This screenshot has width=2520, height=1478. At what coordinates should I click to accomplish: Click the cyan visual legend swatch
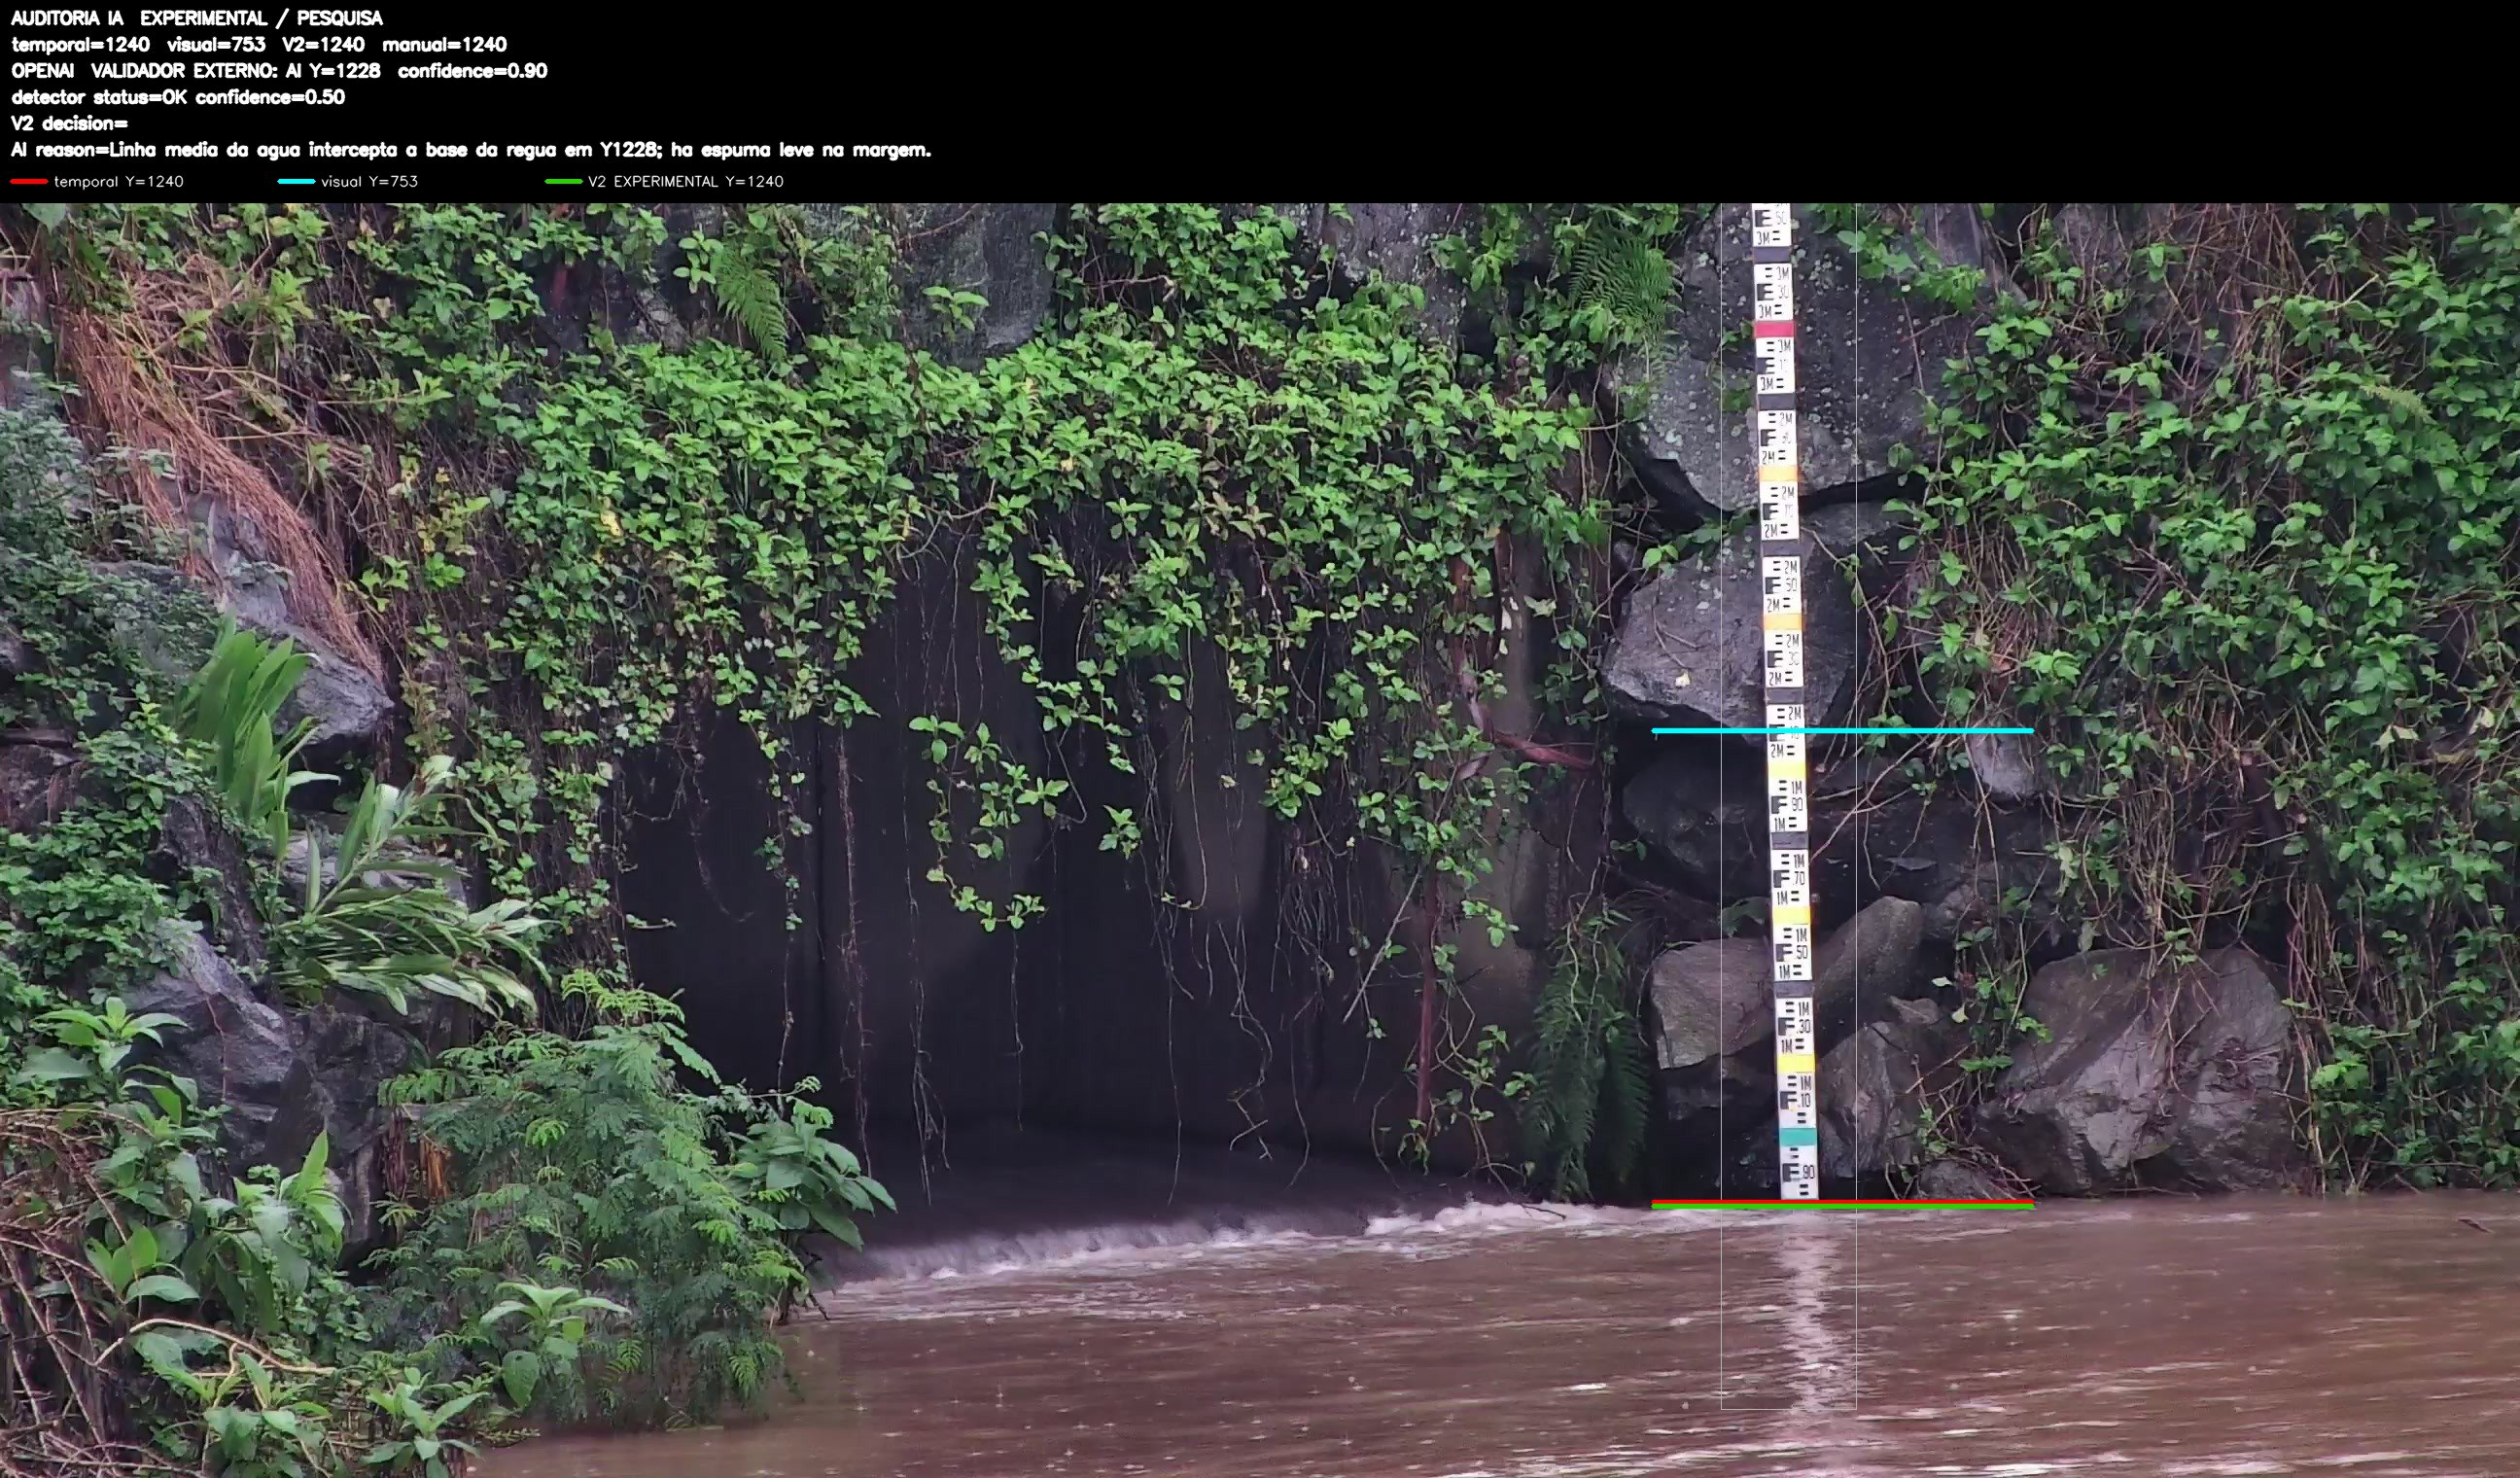[x=296, y=181]
